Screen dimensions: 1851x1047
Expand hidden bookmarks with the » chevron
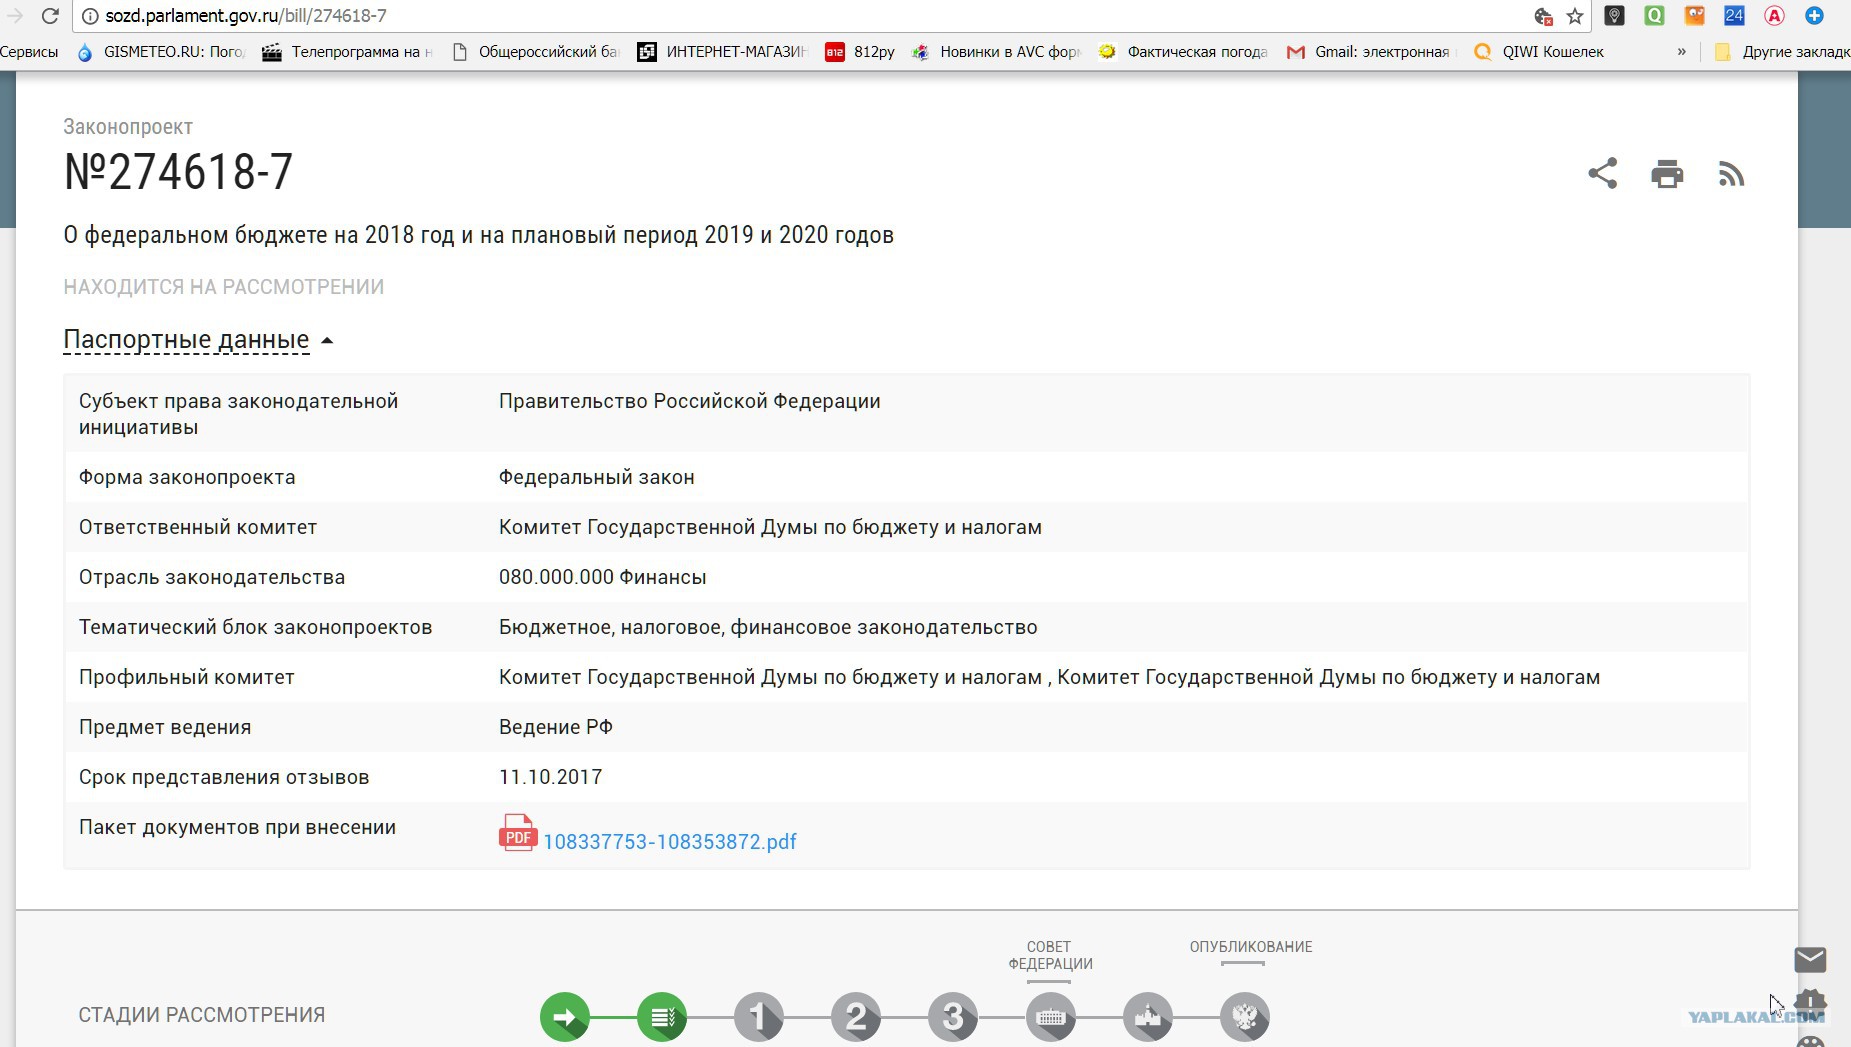pyautogui.click(x=1681, y=52)
